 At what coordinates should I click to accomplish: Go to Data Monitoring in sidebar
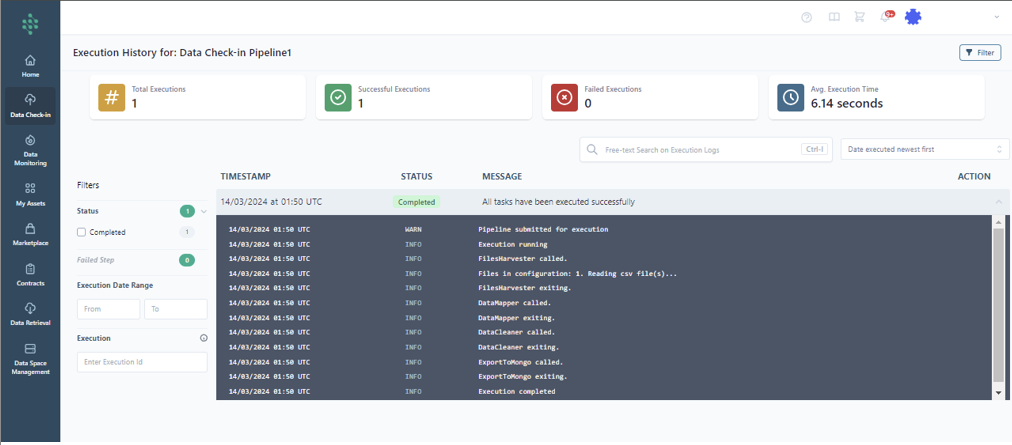pos(30,150)
